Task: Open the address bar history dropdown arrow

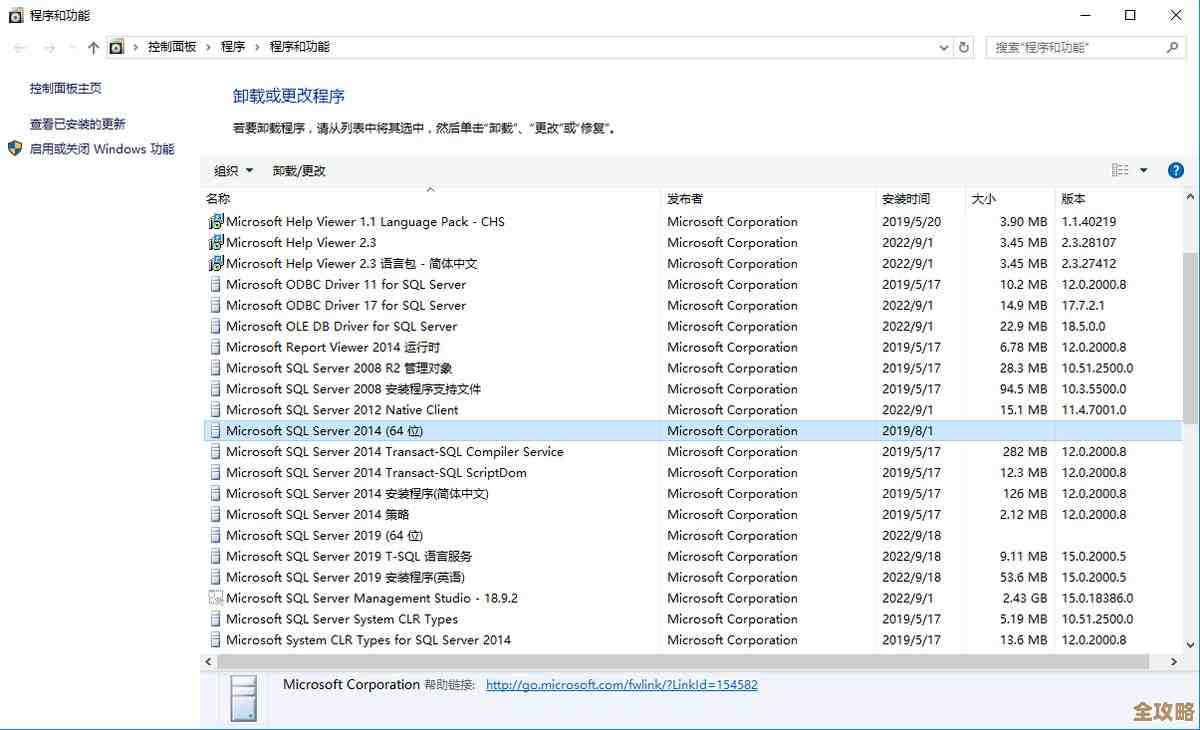Action: click(x=943, y=46)
